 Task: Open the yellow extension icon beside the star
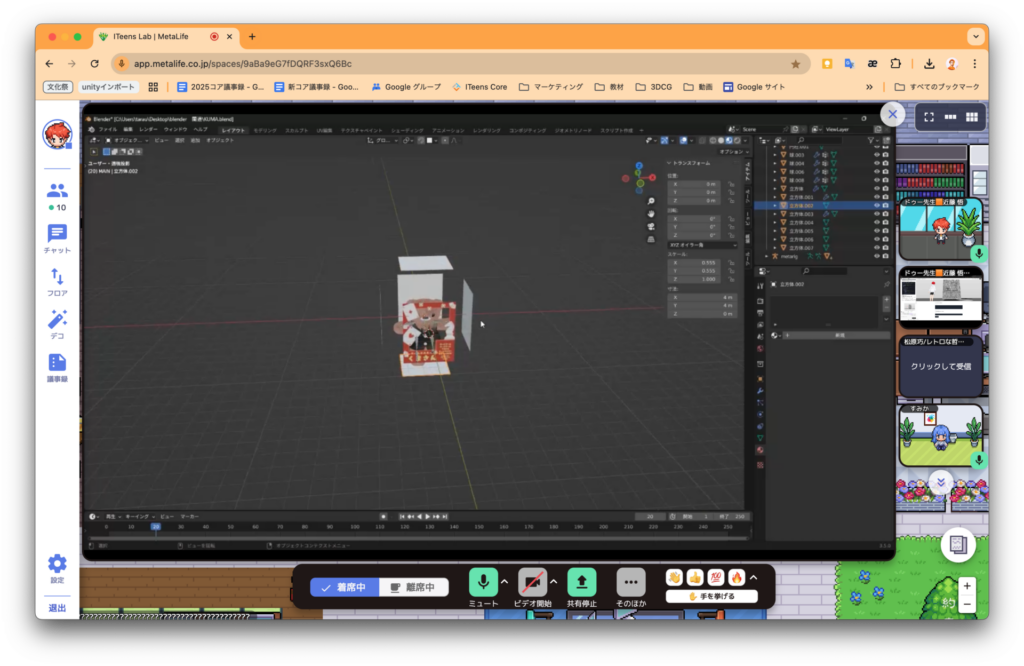tap(827, 63)
